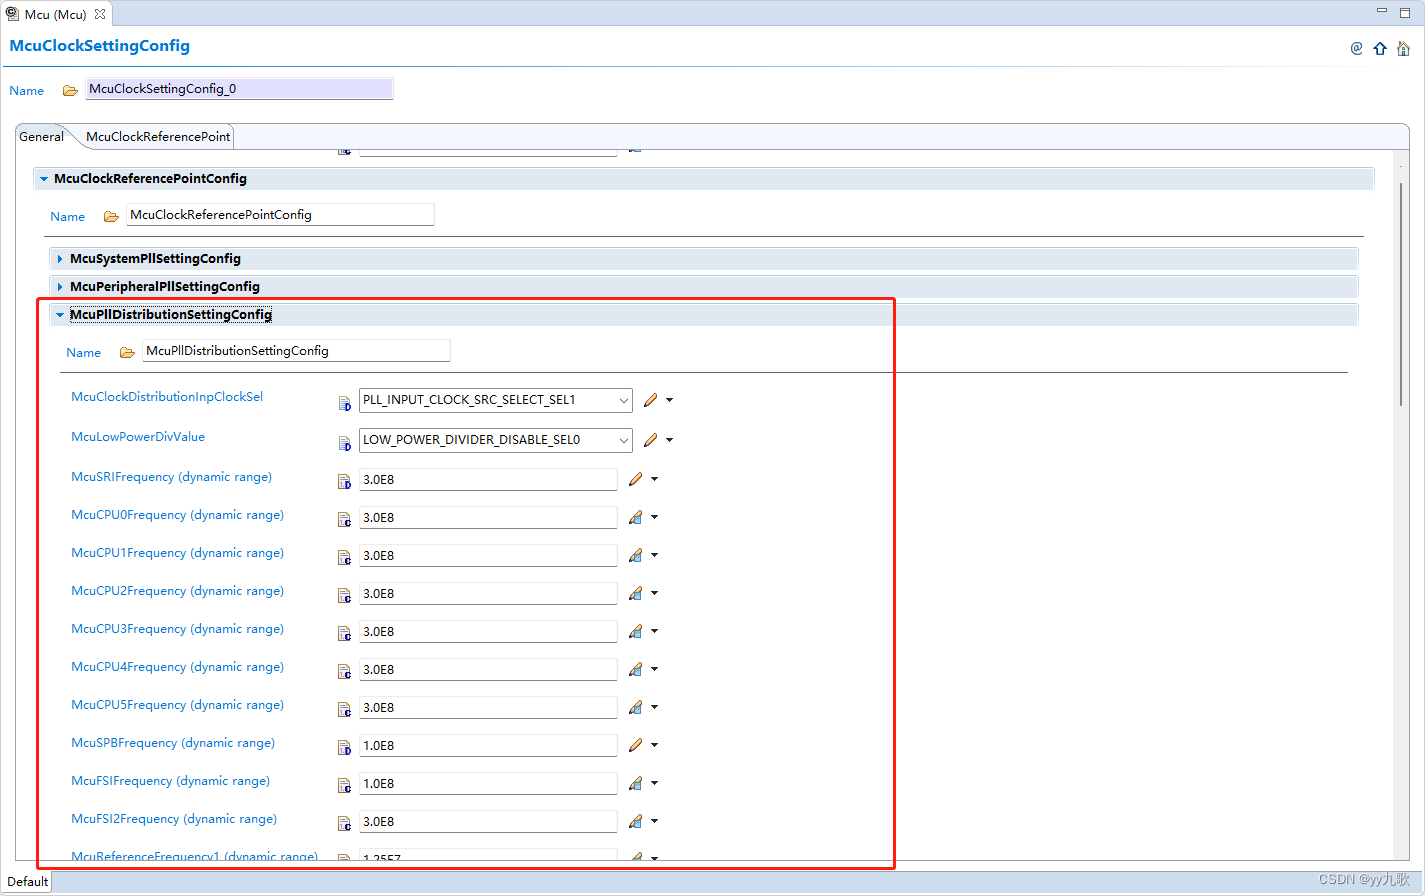Click pencil edit icon for McuSPBFrequency
The height and width of the screenshot is (896, 1425).
[635, 746]
